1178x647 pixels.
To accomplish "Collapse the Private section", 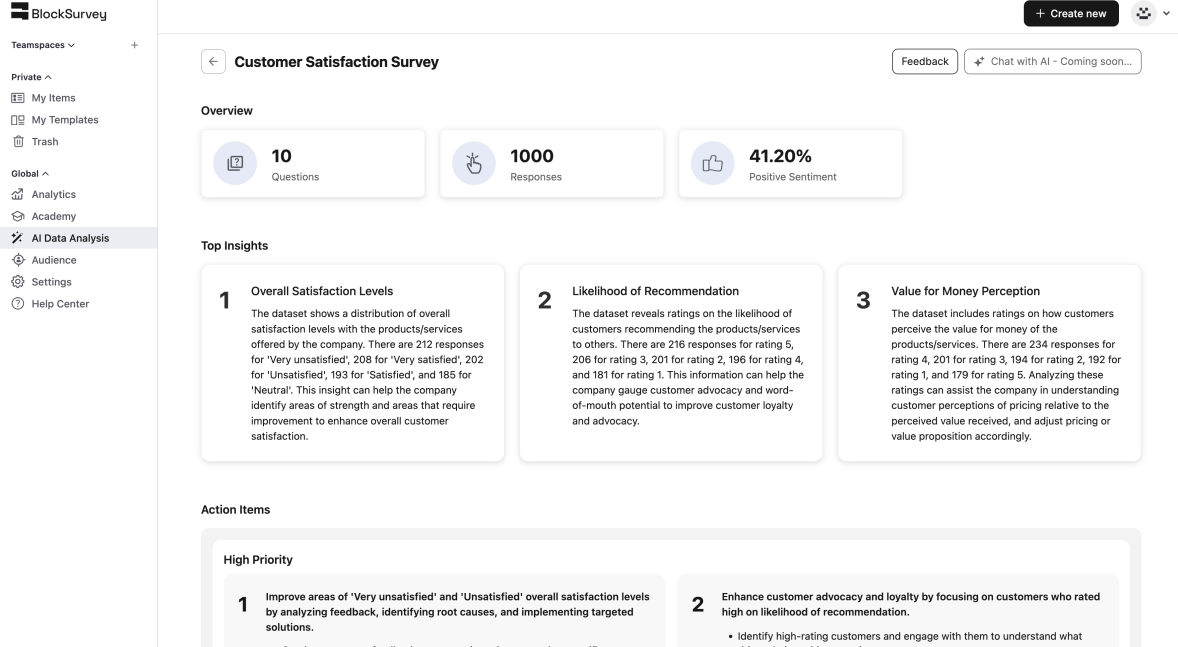I will (31, 77).
